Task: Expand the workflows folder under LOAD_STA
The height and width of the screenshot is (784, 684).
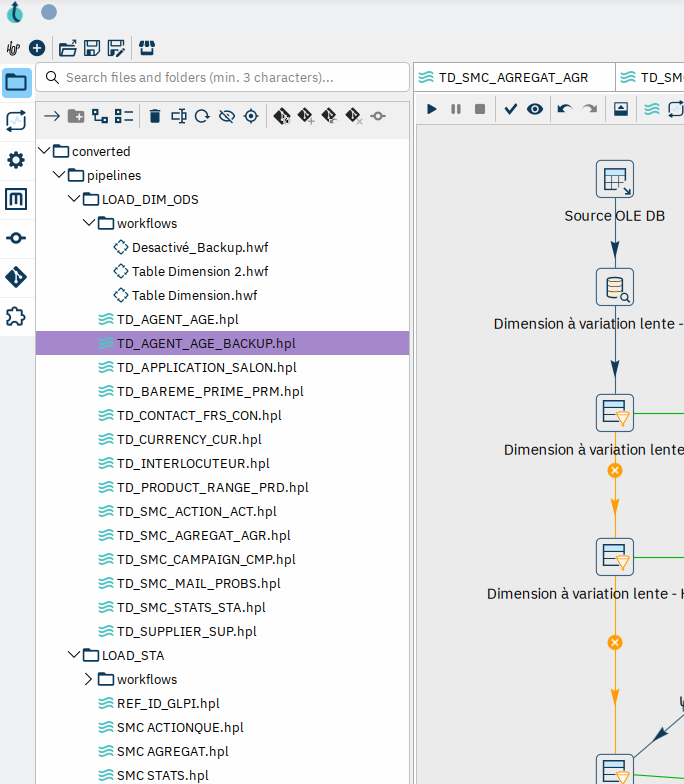Action: point(88,679)
